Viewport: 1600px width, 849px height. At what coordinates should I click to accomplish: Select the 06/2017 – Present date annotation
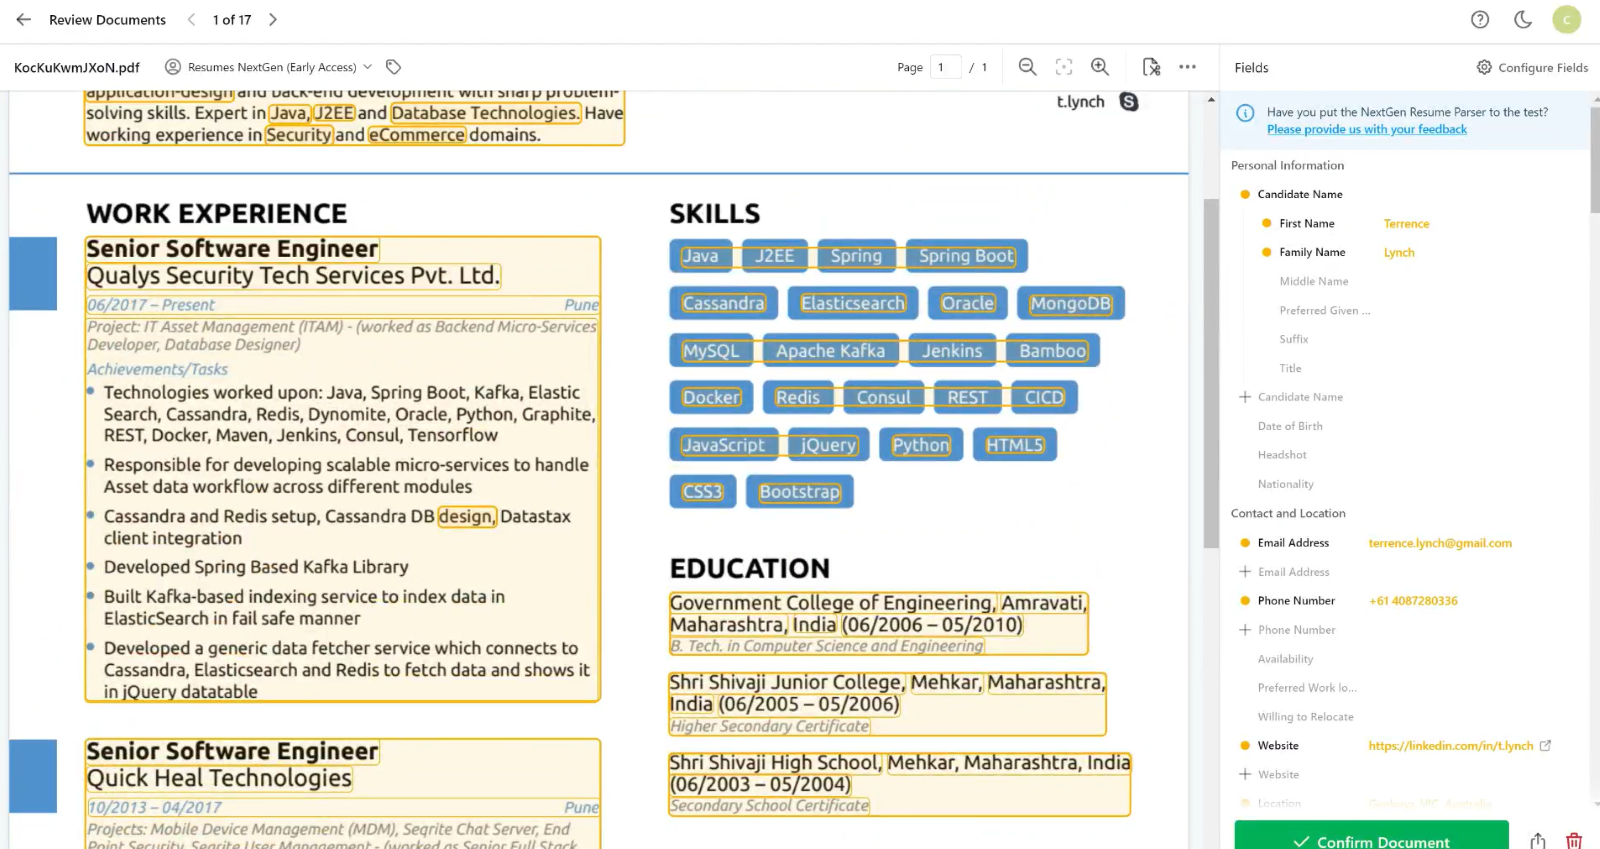(x=150, y=305)
